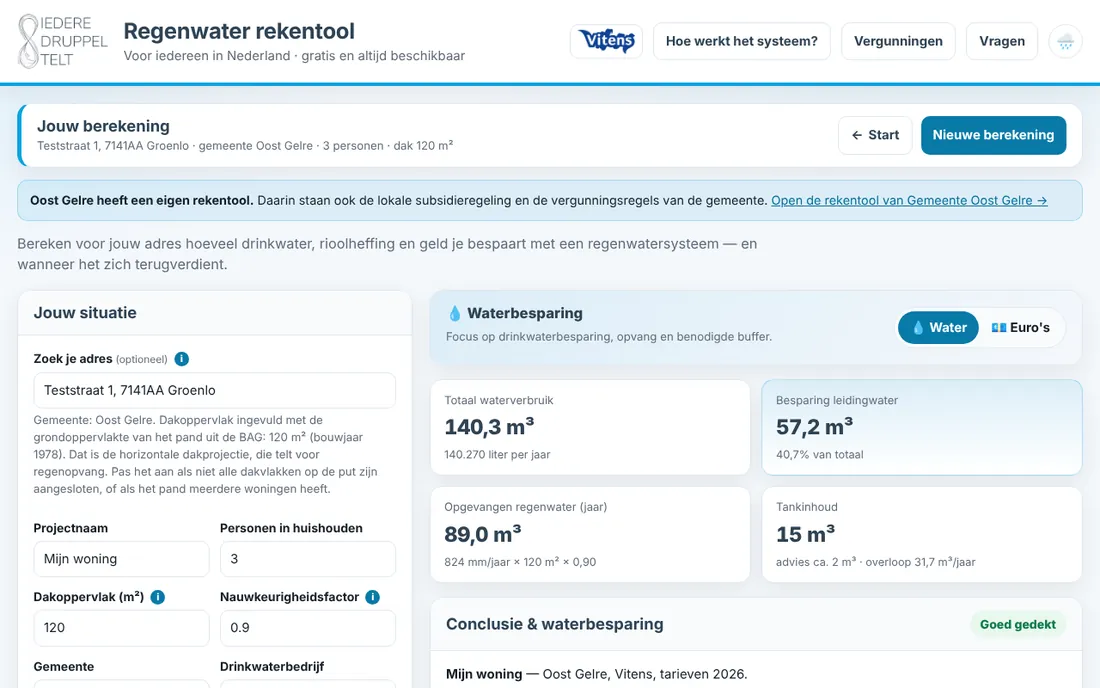Image resolution: width=1100 pixels, height=688 pixels.
Task: Switch results view to Euro's
Action: pos(1021,328)
